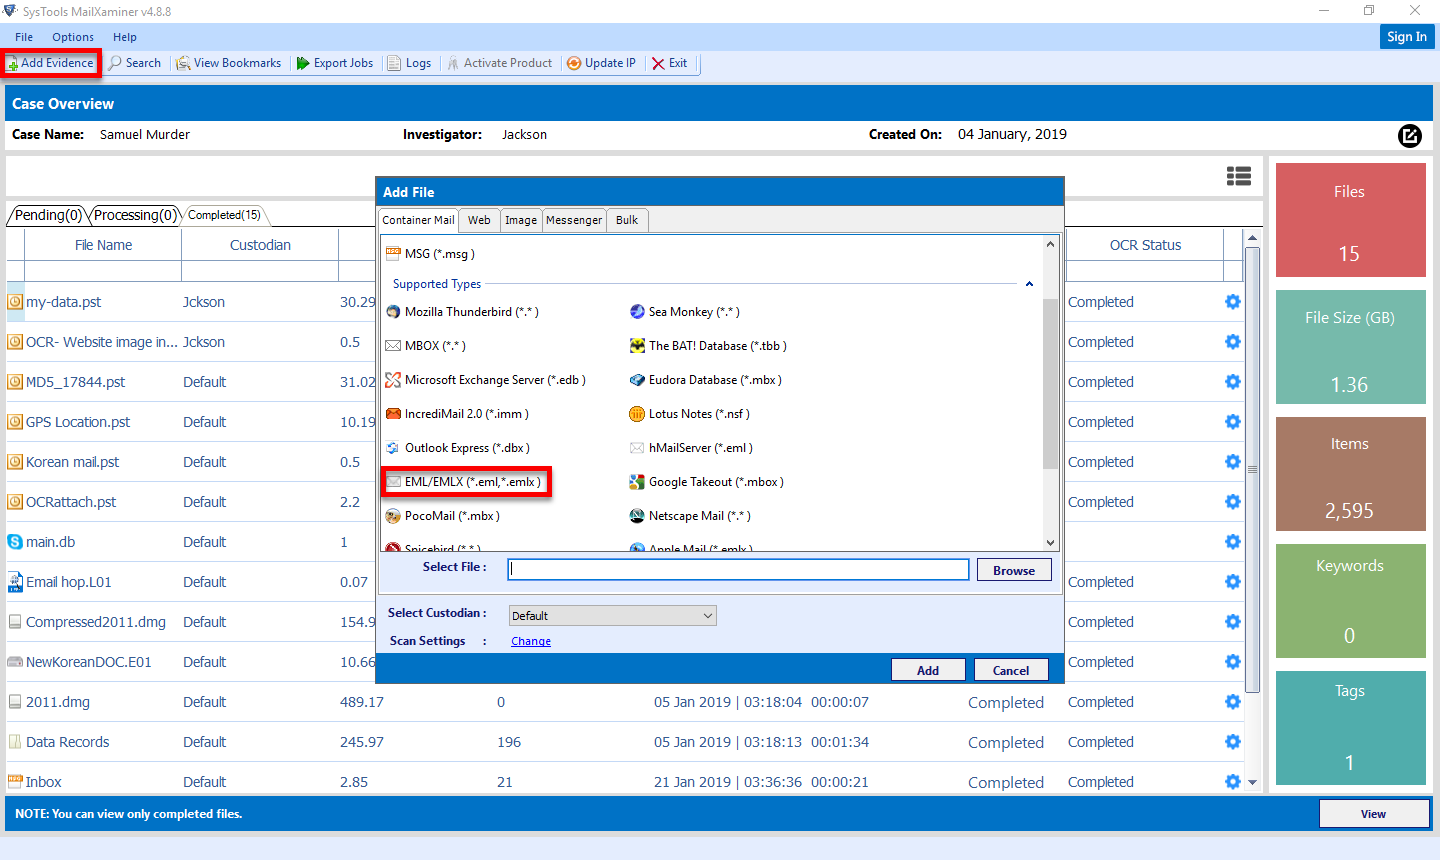Click scroll up arrow in file type list
This screenshot has height=860, width=1440.
[1050, 244]
